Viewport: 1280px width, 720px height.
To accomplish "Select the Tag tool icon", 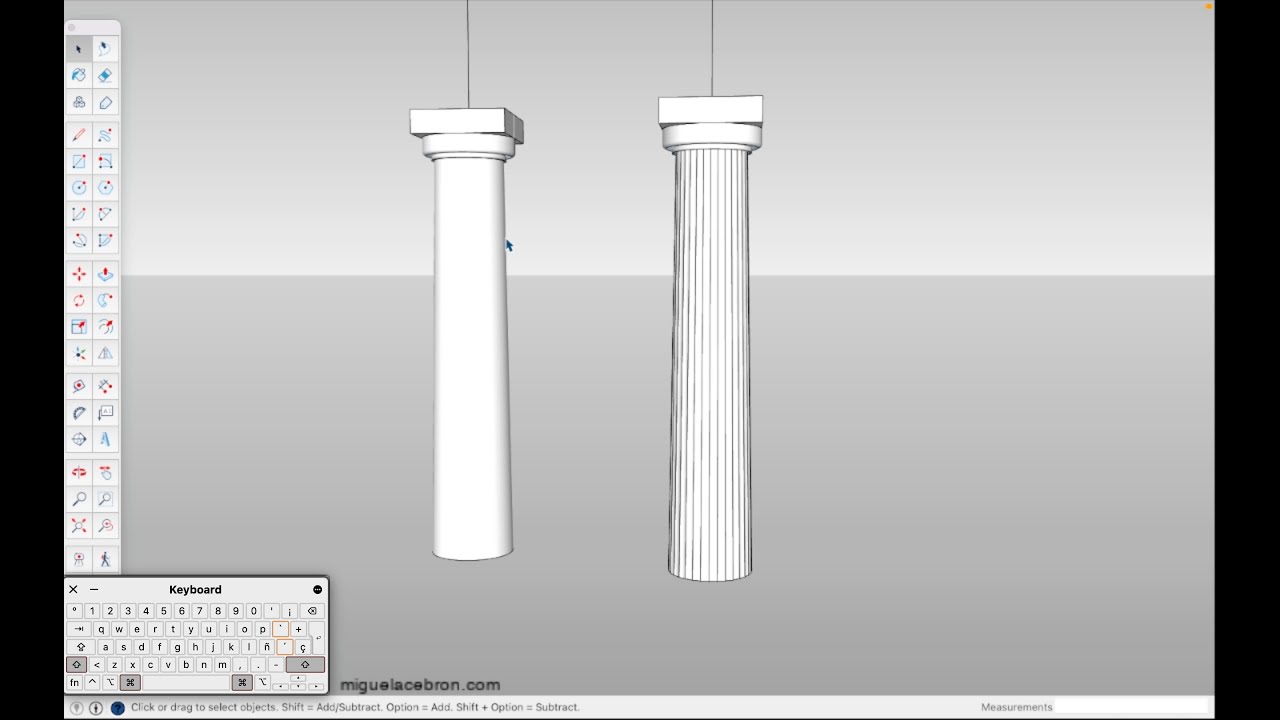I will point(105,102).
